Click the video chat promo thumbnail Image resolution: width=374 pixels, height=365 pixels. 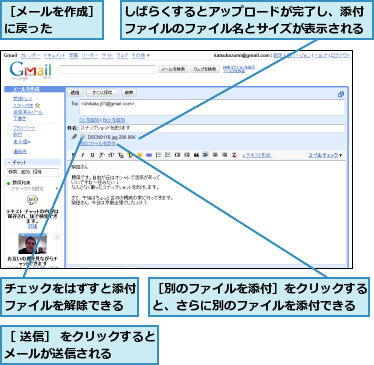point(32,244)
